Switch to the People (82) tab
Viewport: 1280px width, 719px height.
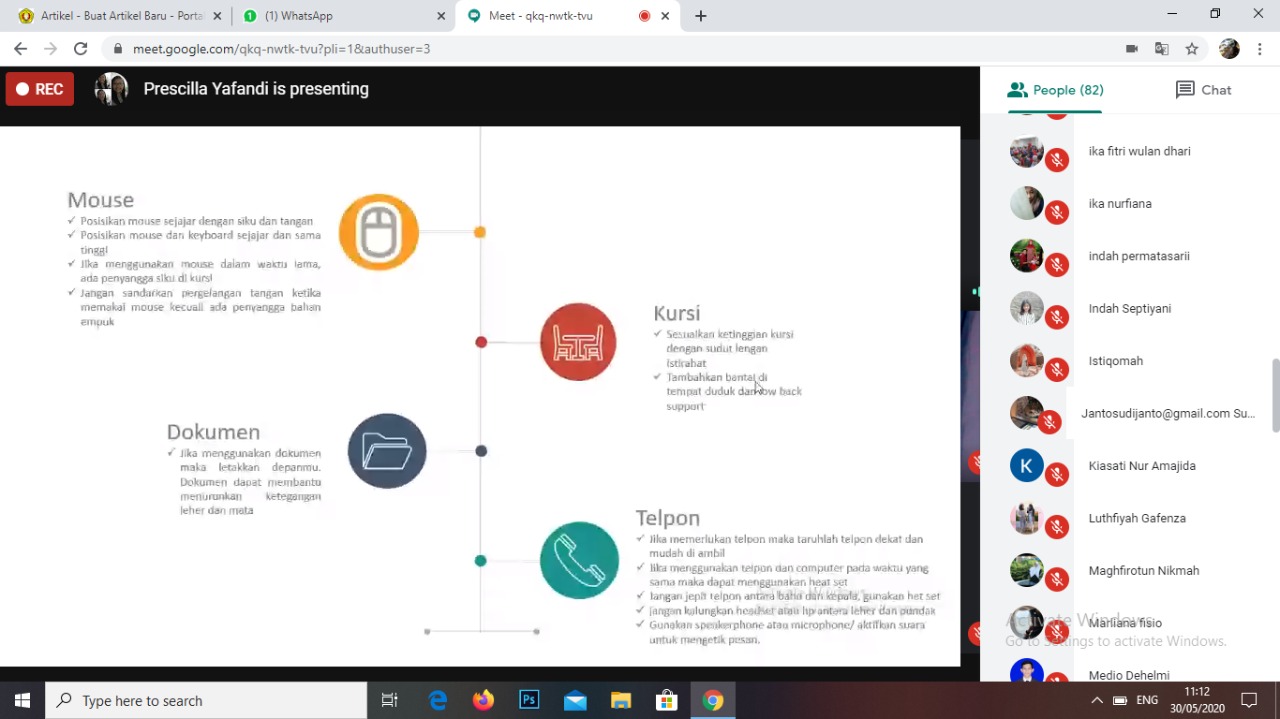tap(1055, 90)
